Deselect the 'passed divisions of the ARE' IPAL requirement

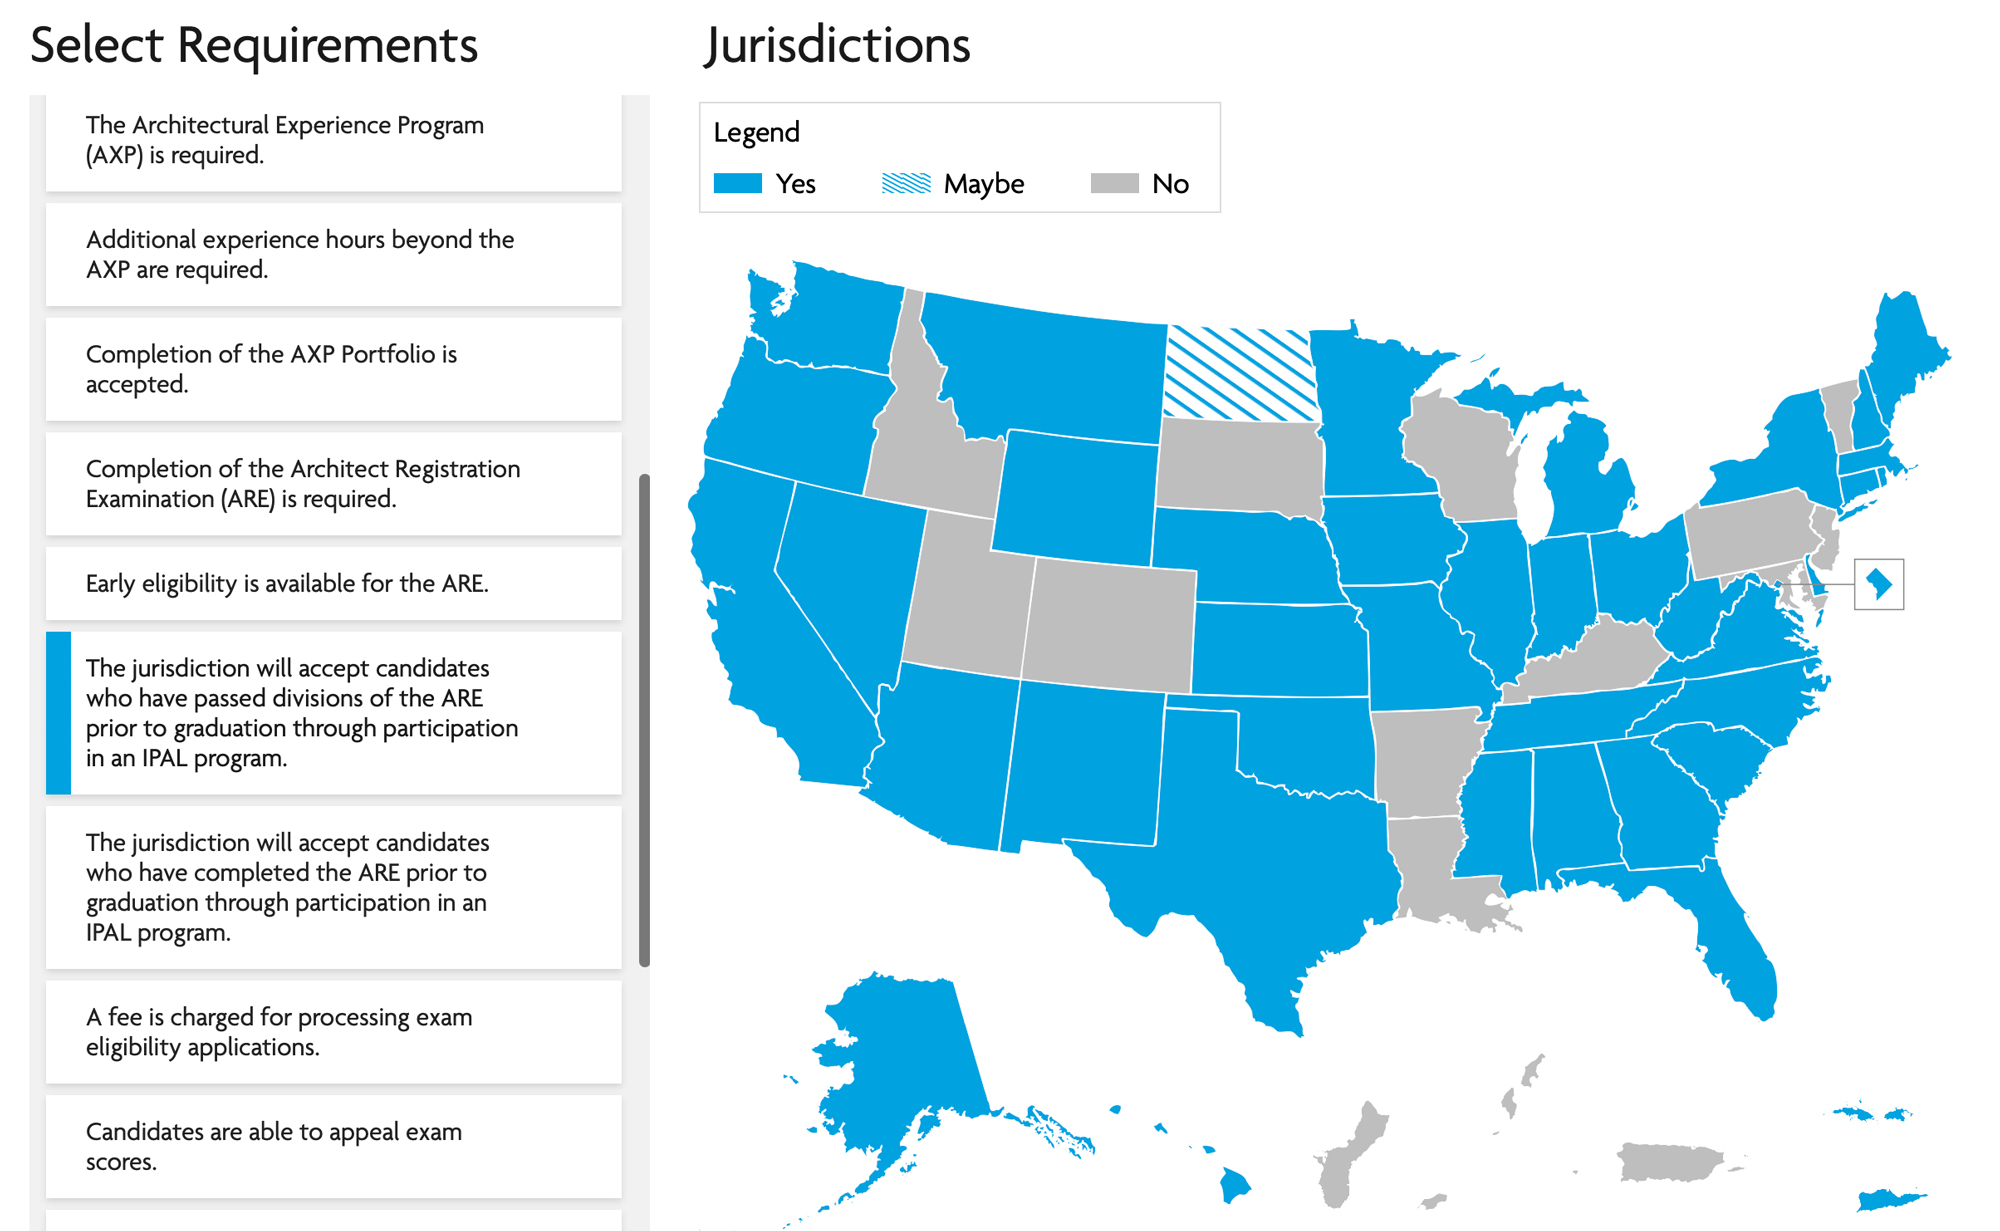click(334, 713)
